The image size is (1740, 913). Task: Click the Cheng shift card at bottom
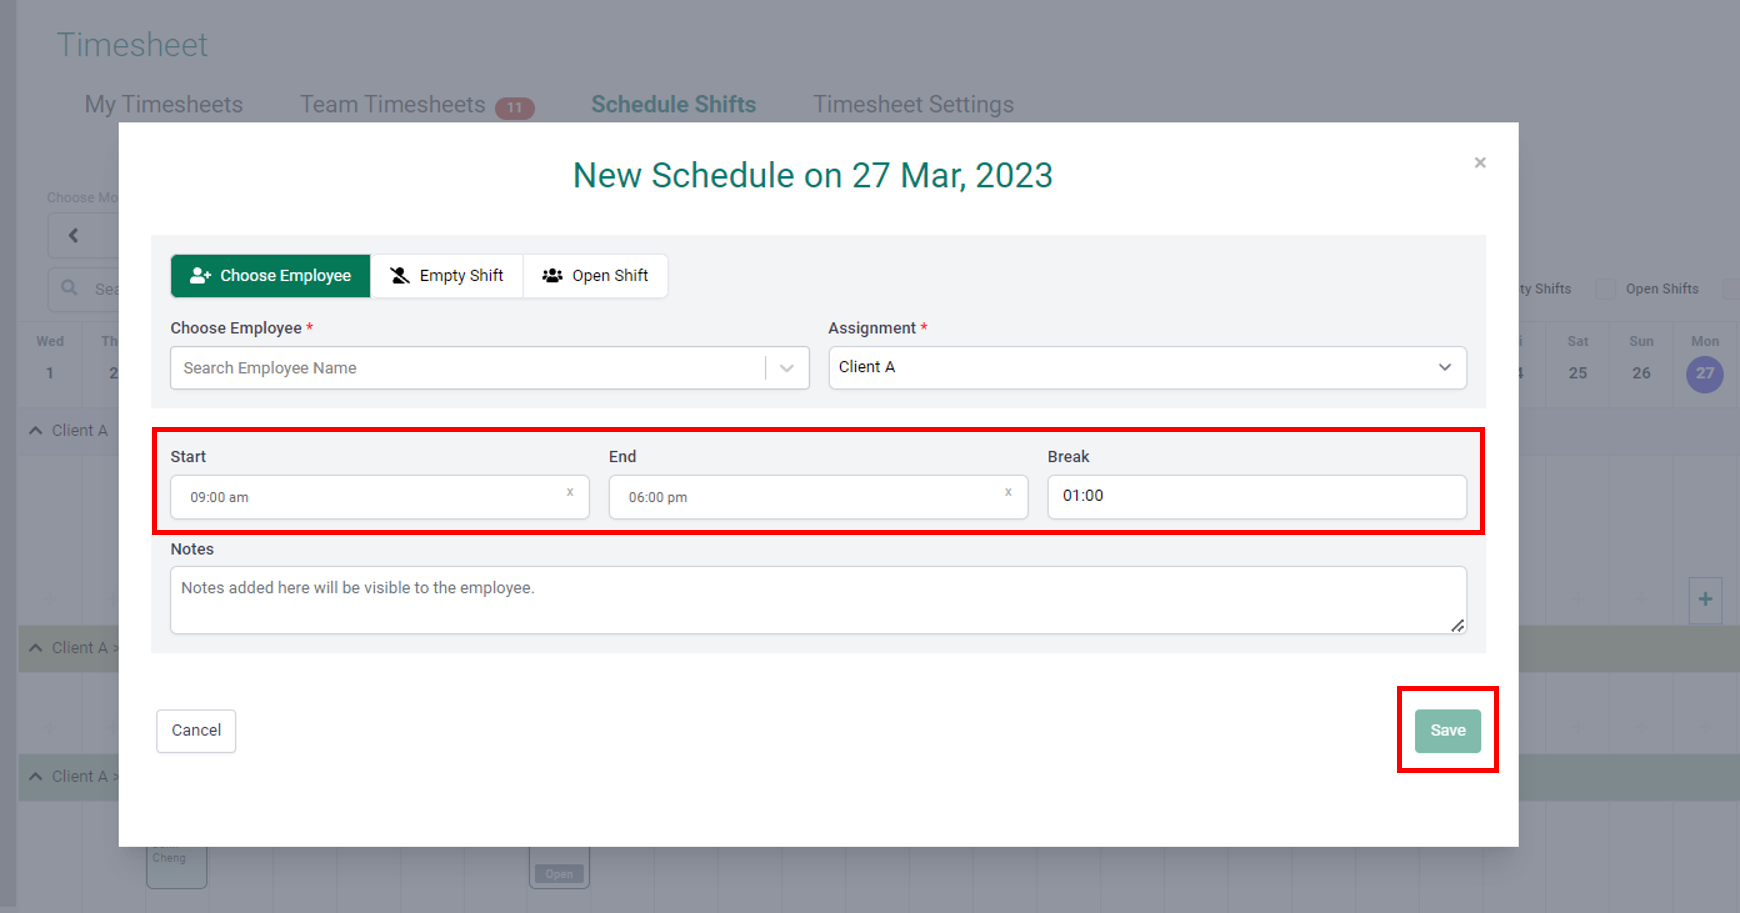click(x=177, y=868)
